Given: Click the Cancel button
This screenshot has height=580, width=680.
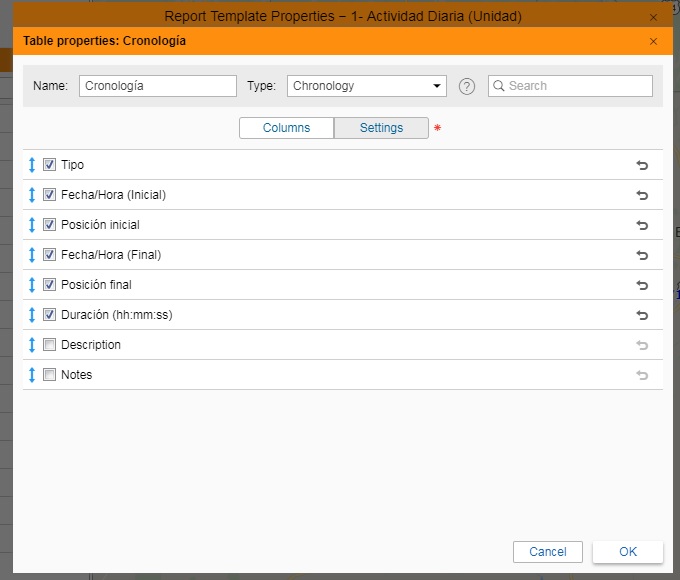Looking at the screenshot, I should (x=547, y=552).
